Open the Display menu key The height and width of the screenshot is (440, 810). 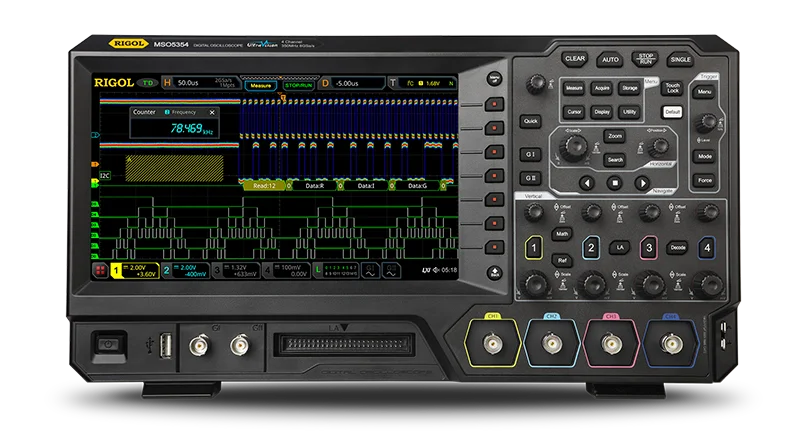pyautogui.click(x=602, y=112)
